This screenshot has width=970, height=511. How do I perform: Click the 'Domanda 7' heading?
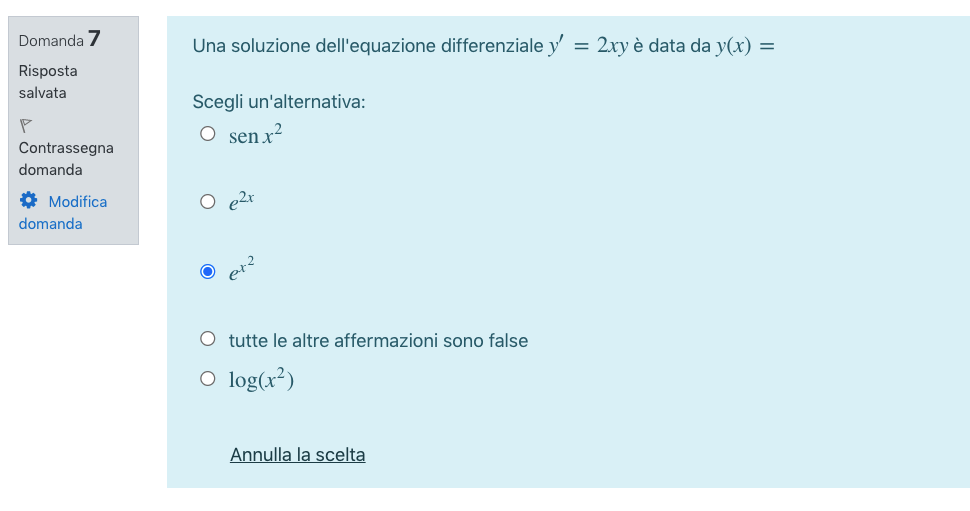coord(60,40)
